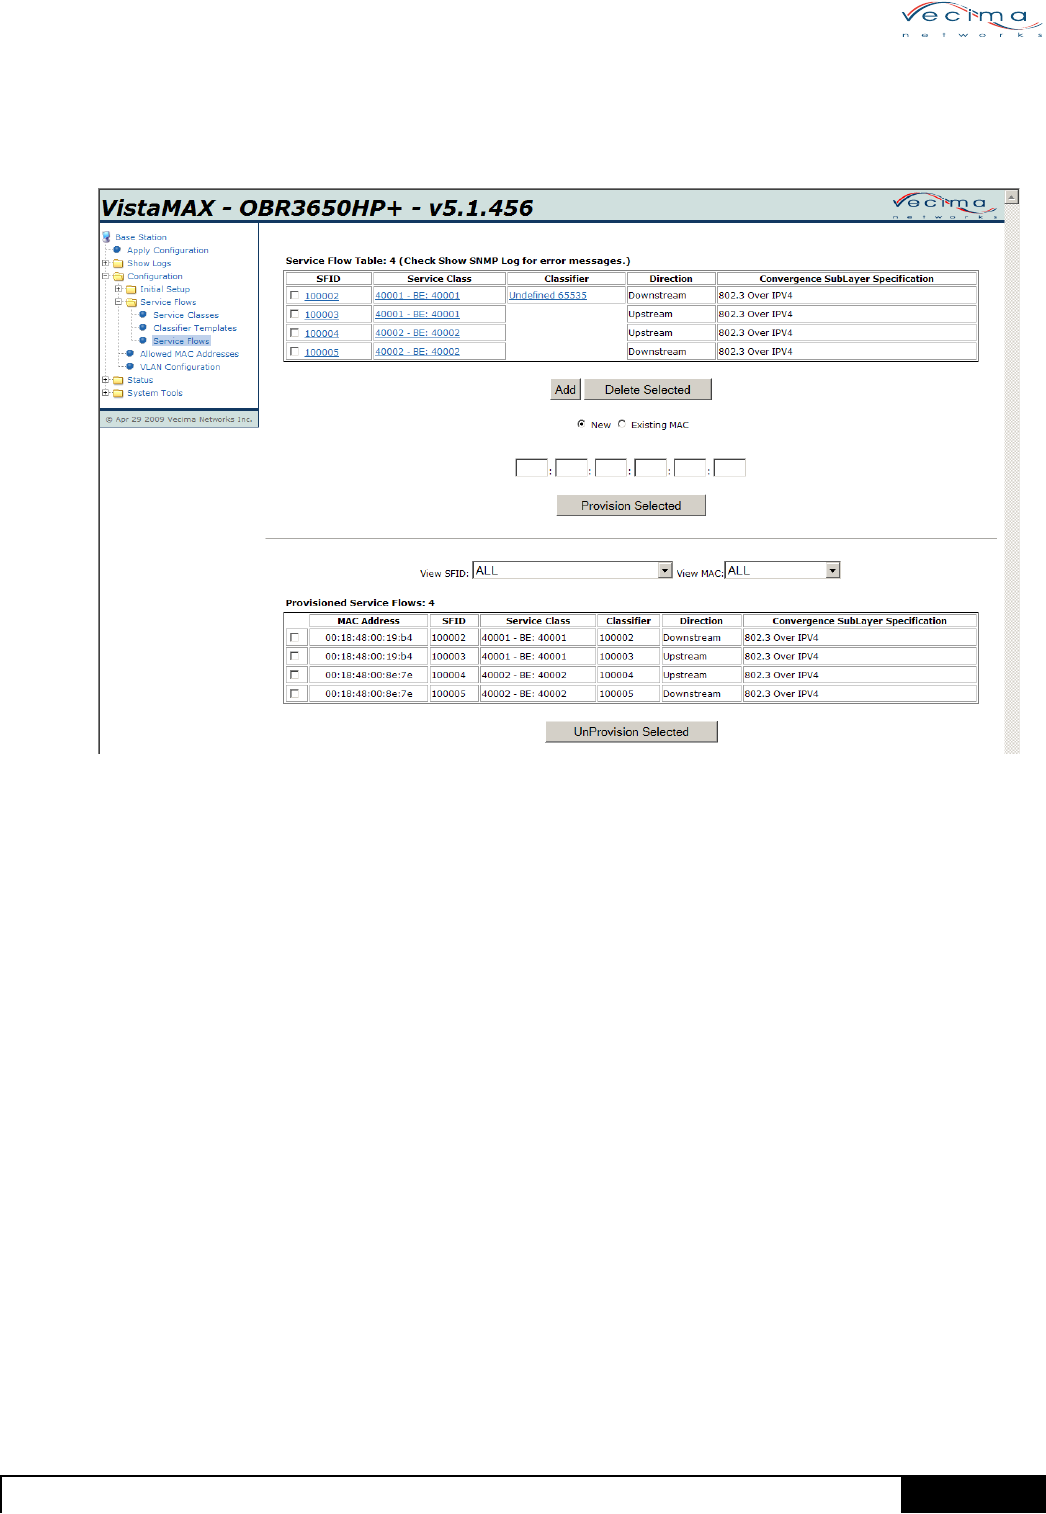
Task: Select Base Station root item
Action: 141,237
